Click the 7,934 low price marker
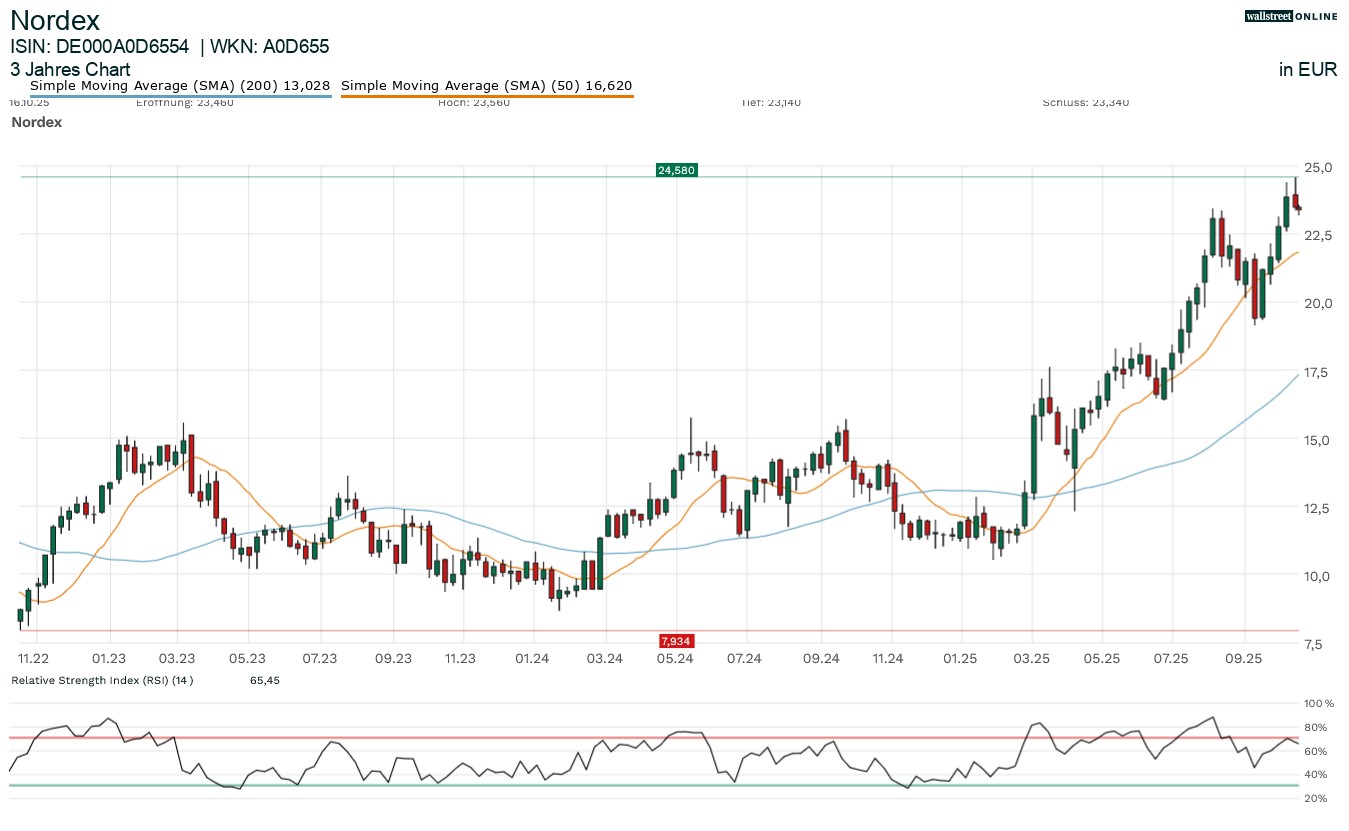This screenshot has height=831, width=1349. (676, 640)
